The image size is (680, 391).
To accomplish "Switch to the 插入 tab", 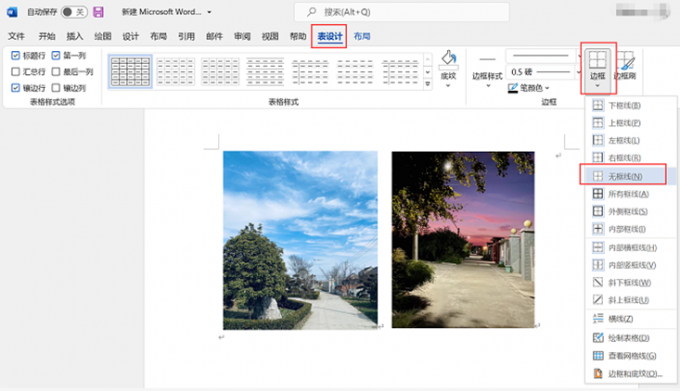I will point(75,36).
